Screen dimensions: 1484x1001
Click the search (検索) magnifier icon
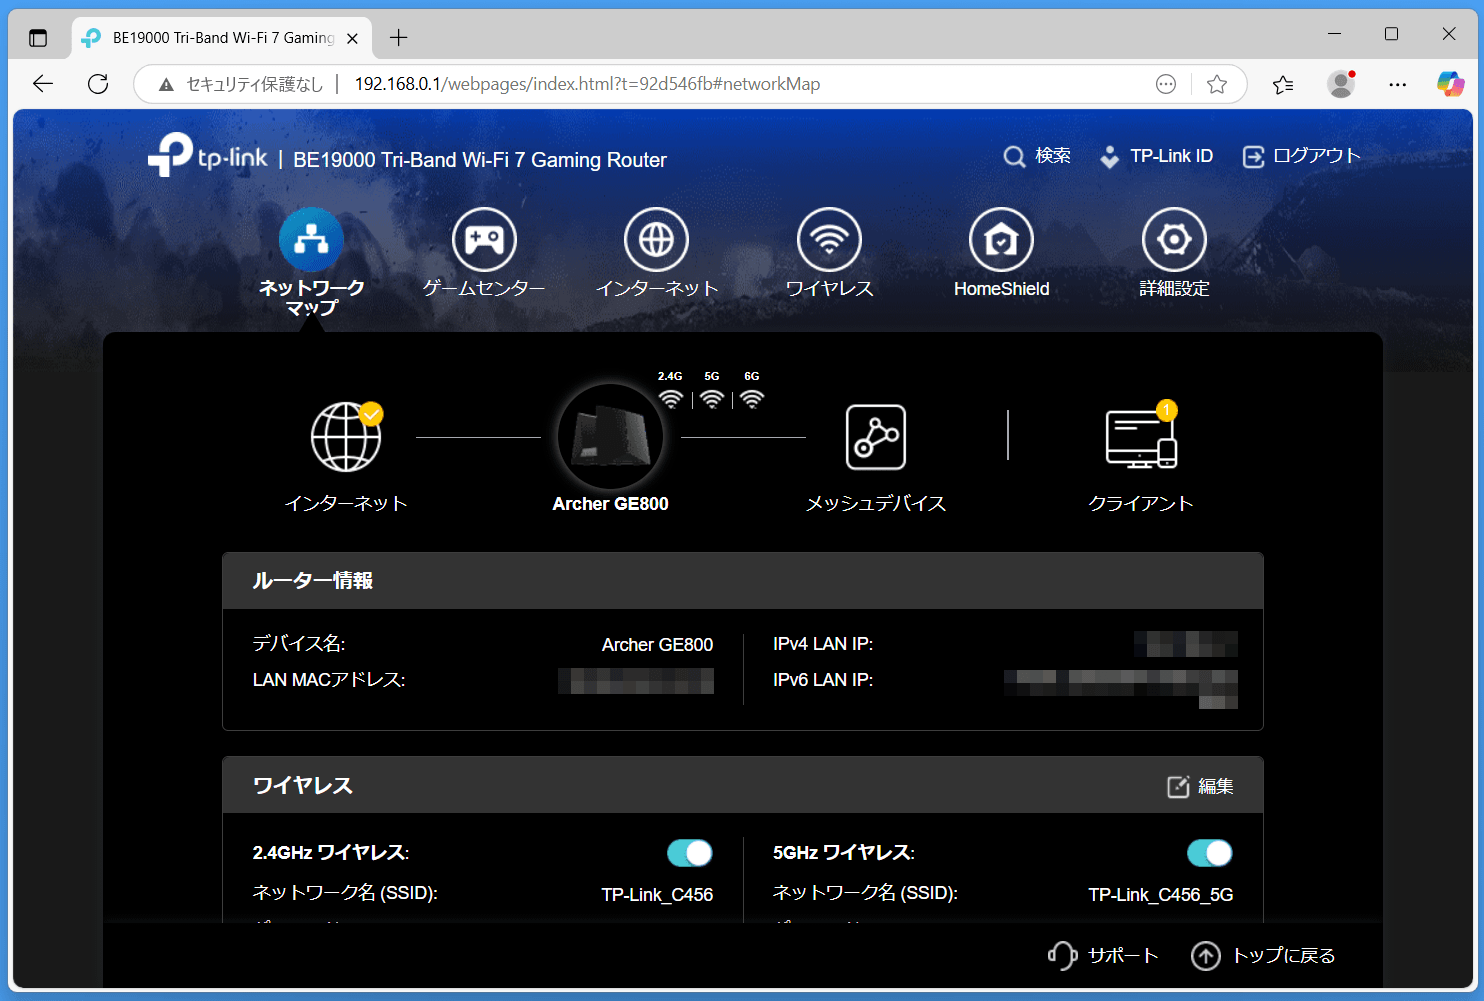pyautogui.click(x=1014, y=157)
